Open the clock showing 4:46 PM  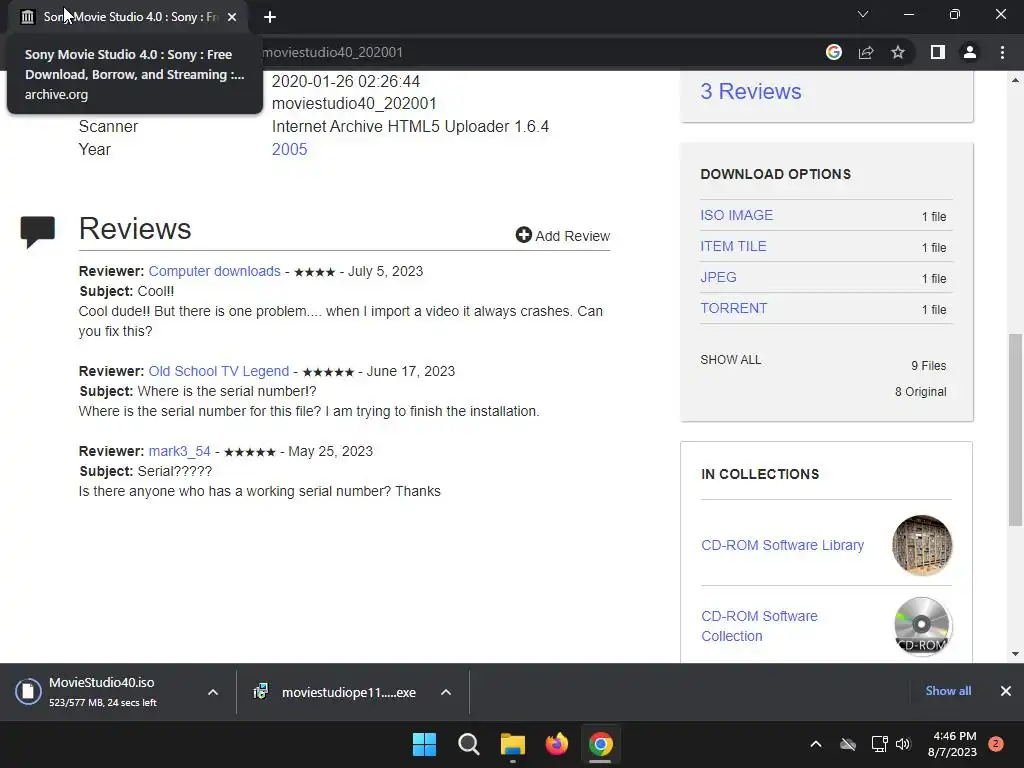tap(953, 744)
